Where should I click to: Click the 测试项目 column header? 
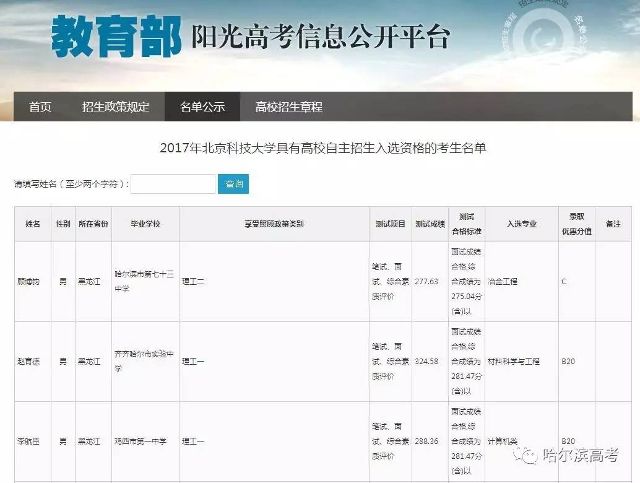(x=391, y=224)
